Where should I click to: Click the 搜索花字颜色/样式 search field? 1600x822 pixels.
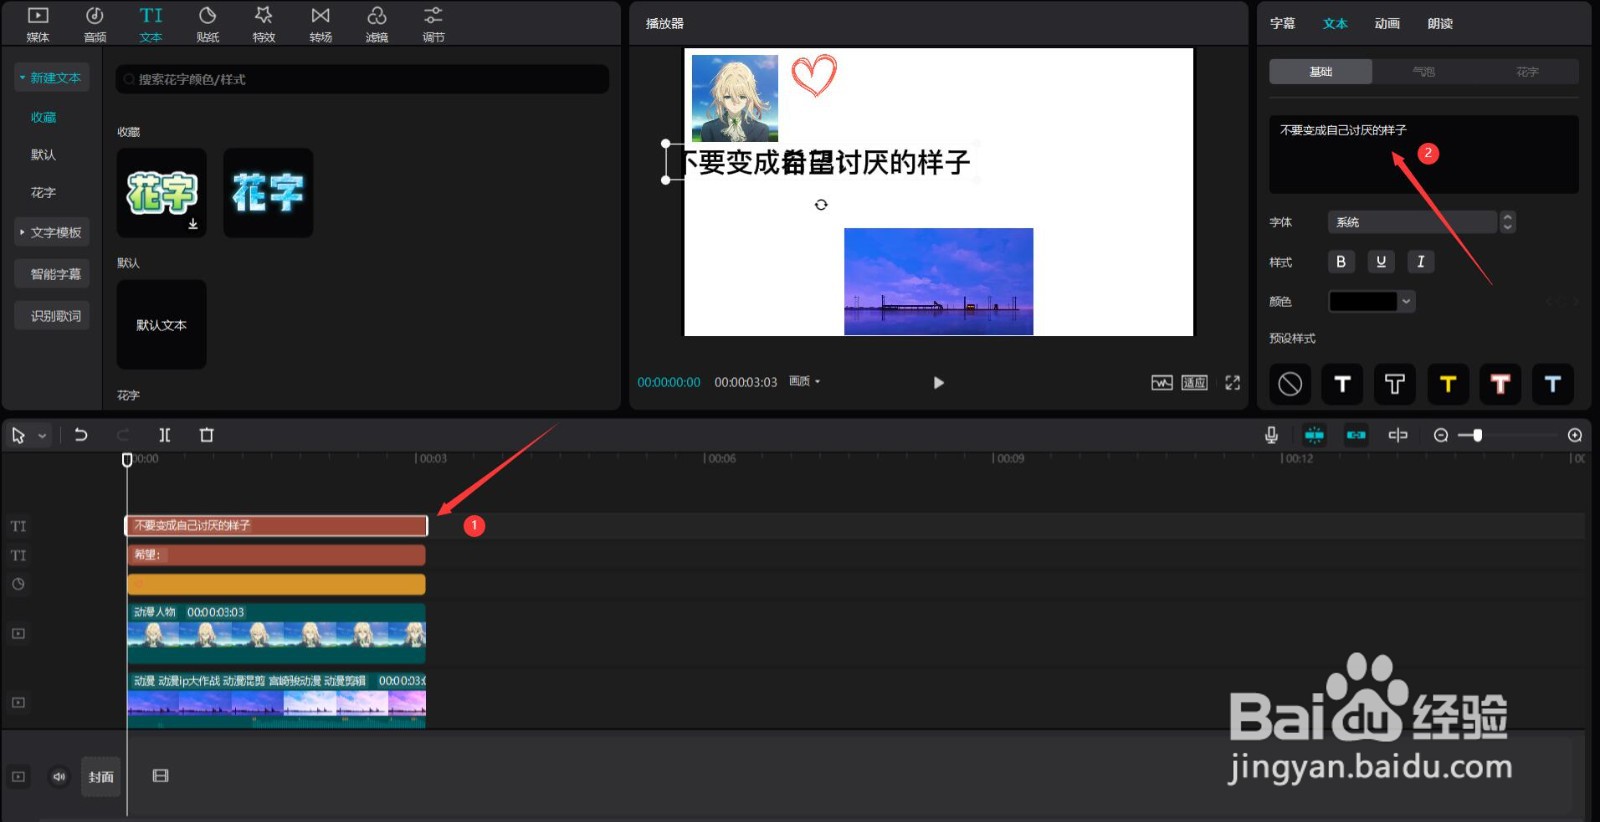tap(362, 79)
